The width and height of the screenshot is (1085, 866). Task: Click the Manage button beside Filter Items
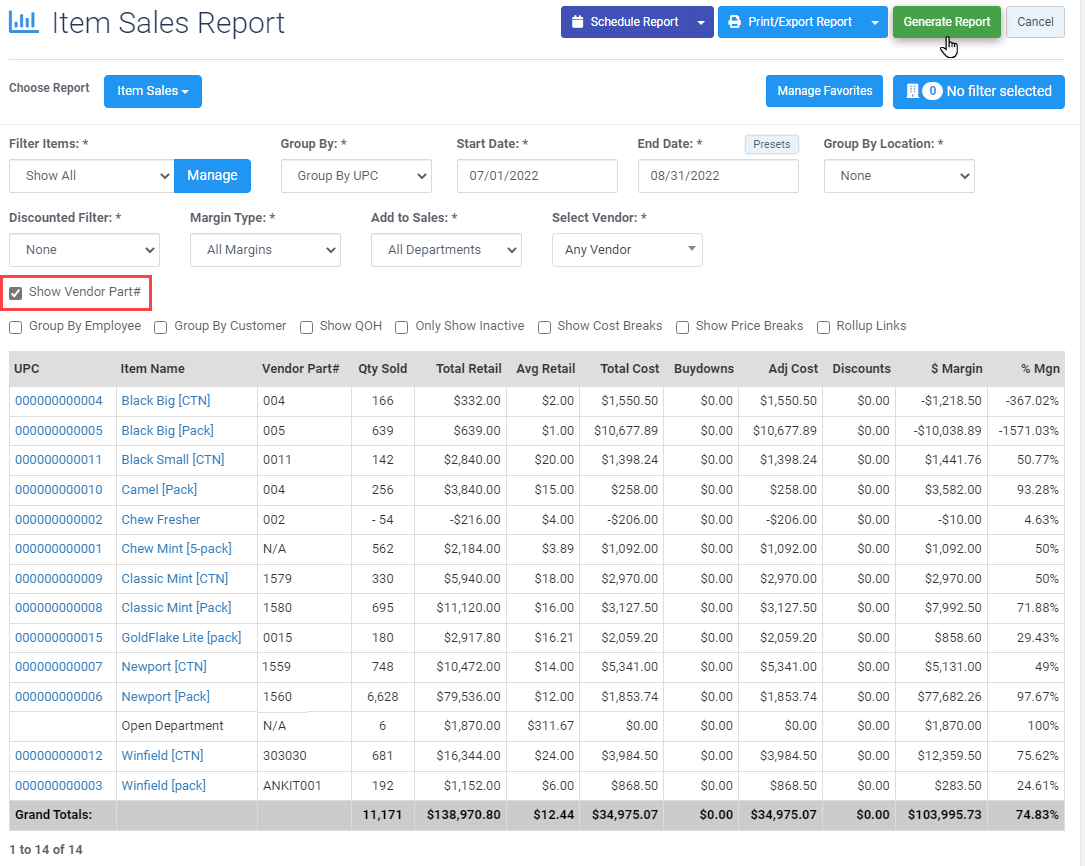[212, 176]
